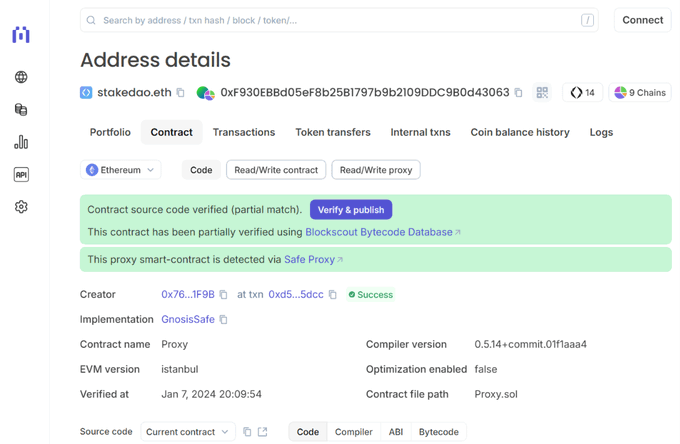Open Read/Write proxy
This screenshot has height=444, width=680.
click(x=376, y=170)
